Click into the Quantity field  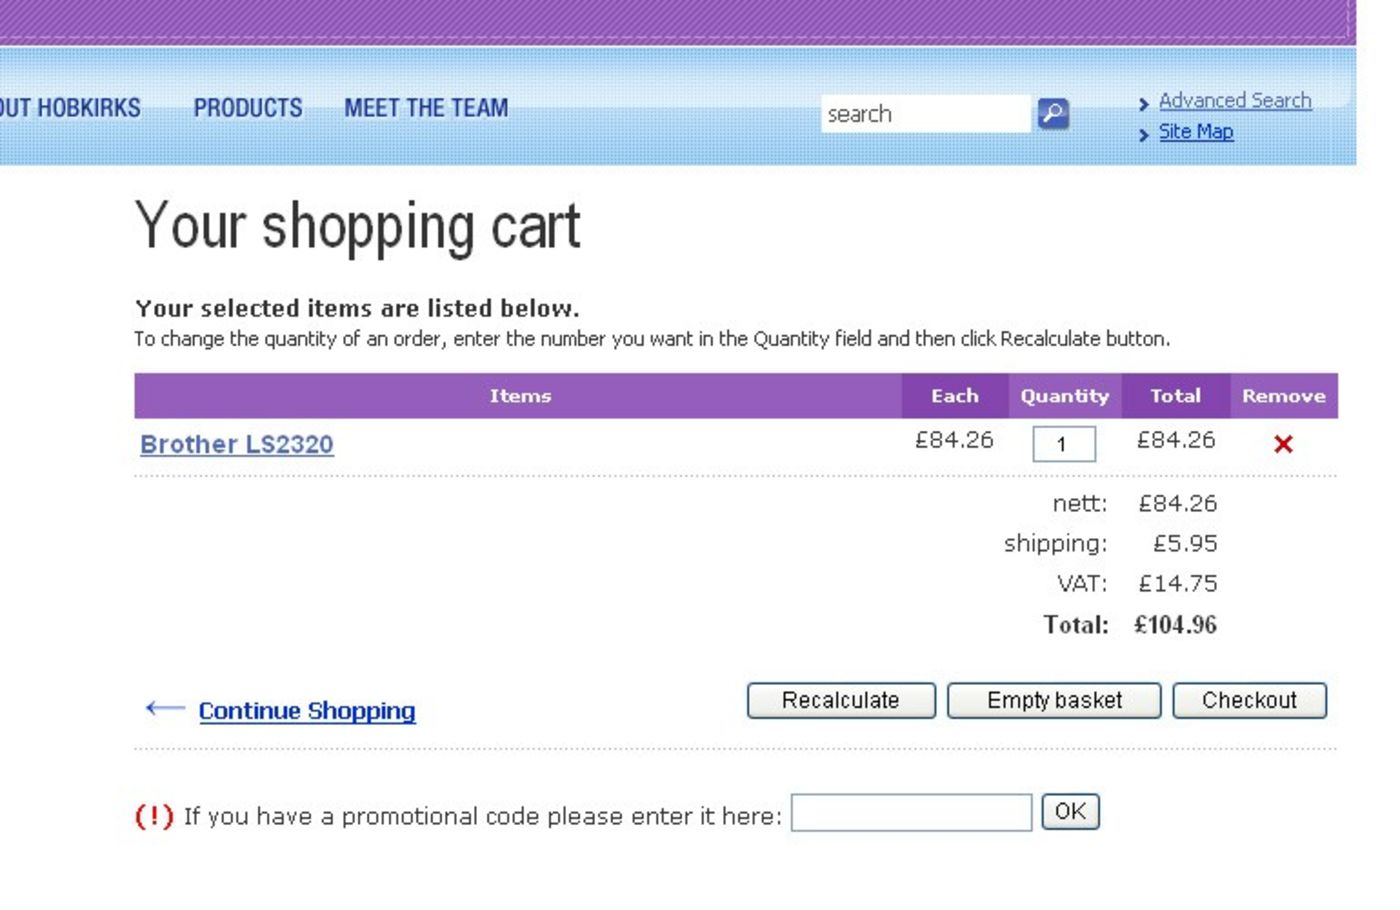[1063, 444]
